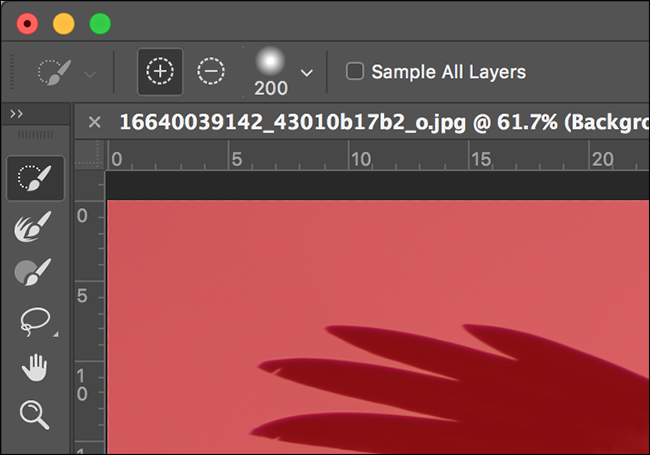Screen dimensions: 650x455
Task: Click the red close window button
Action: [27, 24]
